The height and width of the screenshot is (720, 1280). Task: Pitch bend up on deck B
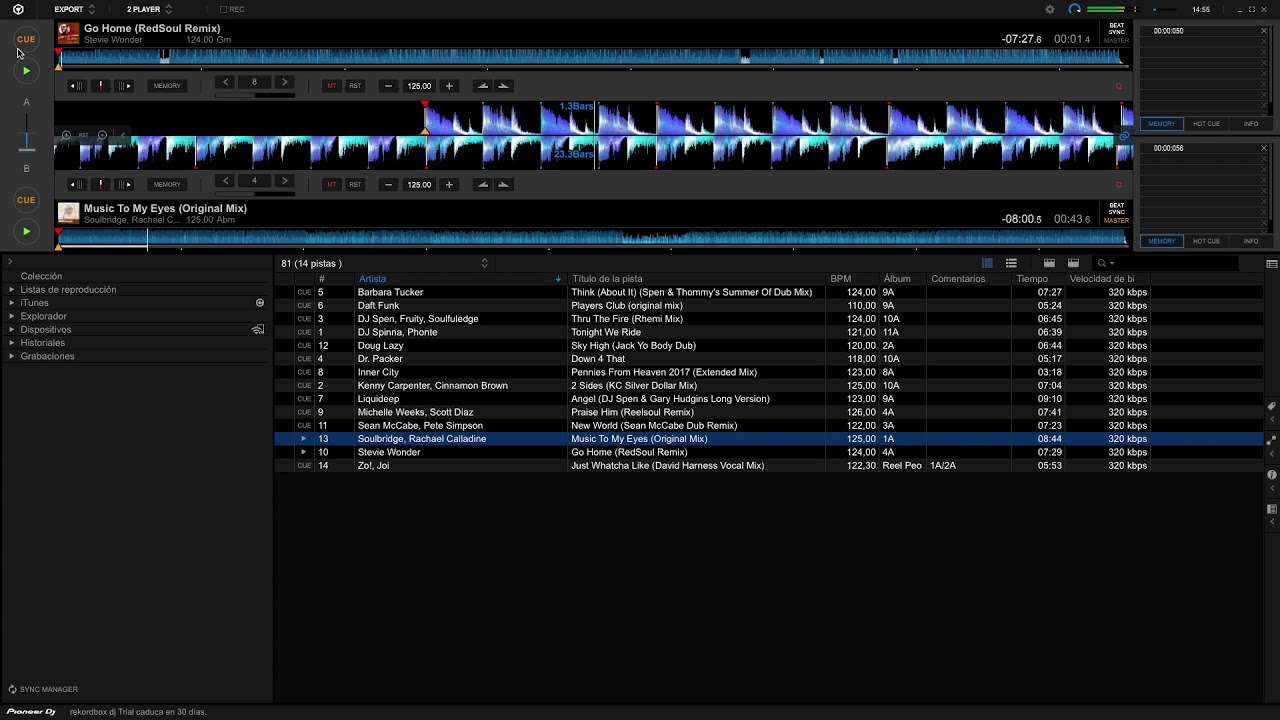point(503,184)
